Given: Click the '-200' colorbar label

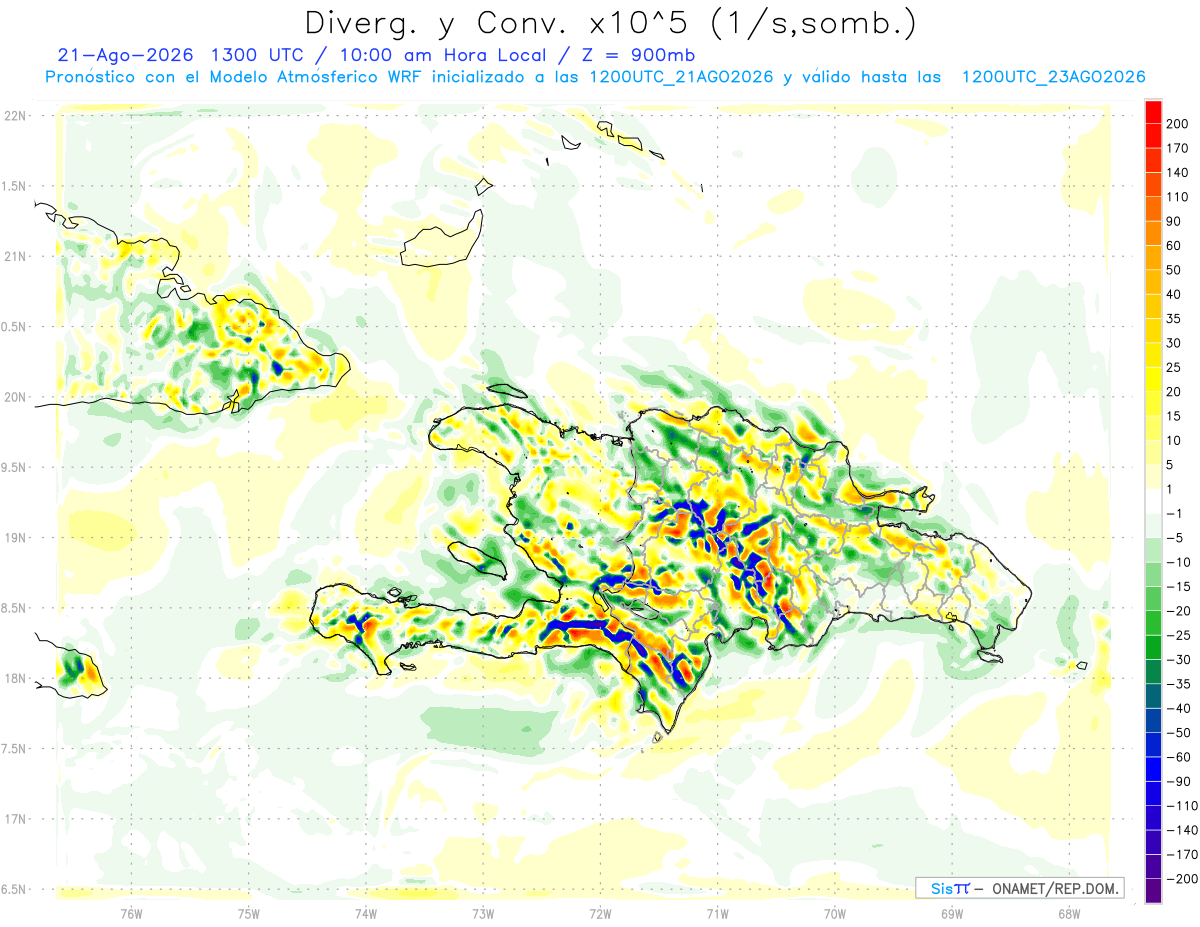Looking at the screenshot, I should coord(1182,878).
